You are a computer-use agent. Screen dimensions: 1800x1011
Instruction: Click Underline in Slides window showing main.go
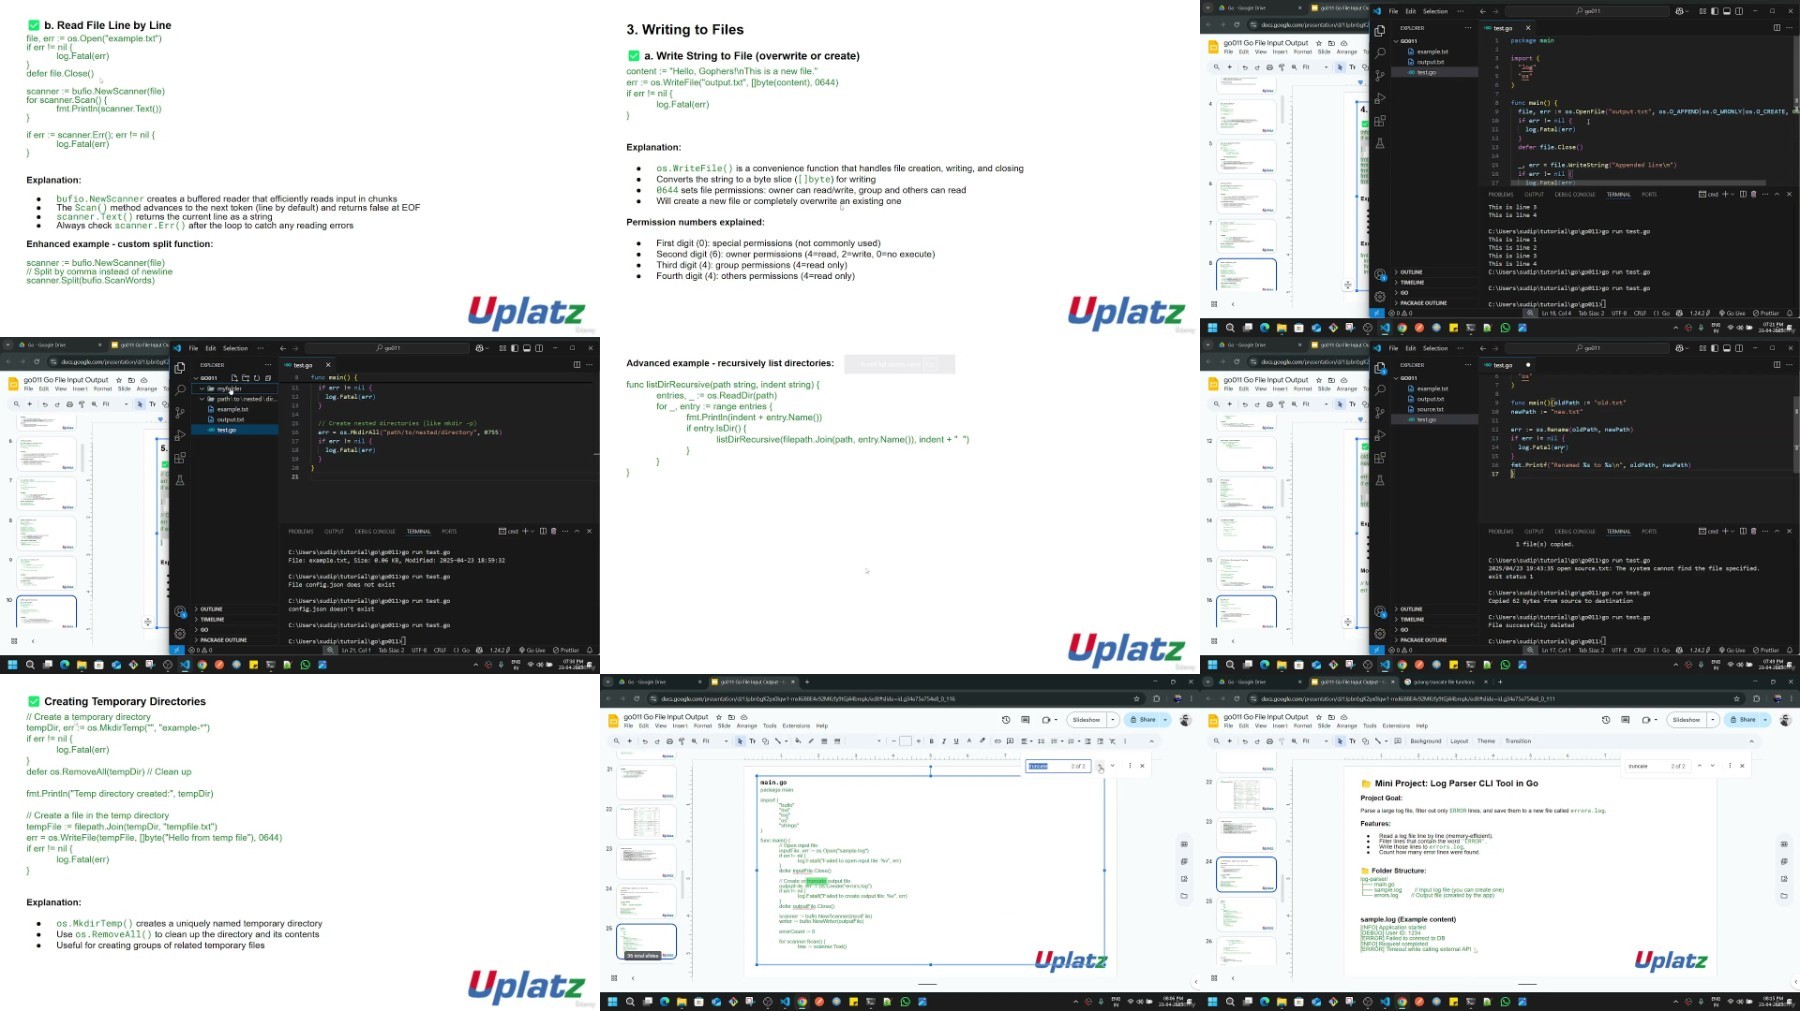(x=956, y=741)
